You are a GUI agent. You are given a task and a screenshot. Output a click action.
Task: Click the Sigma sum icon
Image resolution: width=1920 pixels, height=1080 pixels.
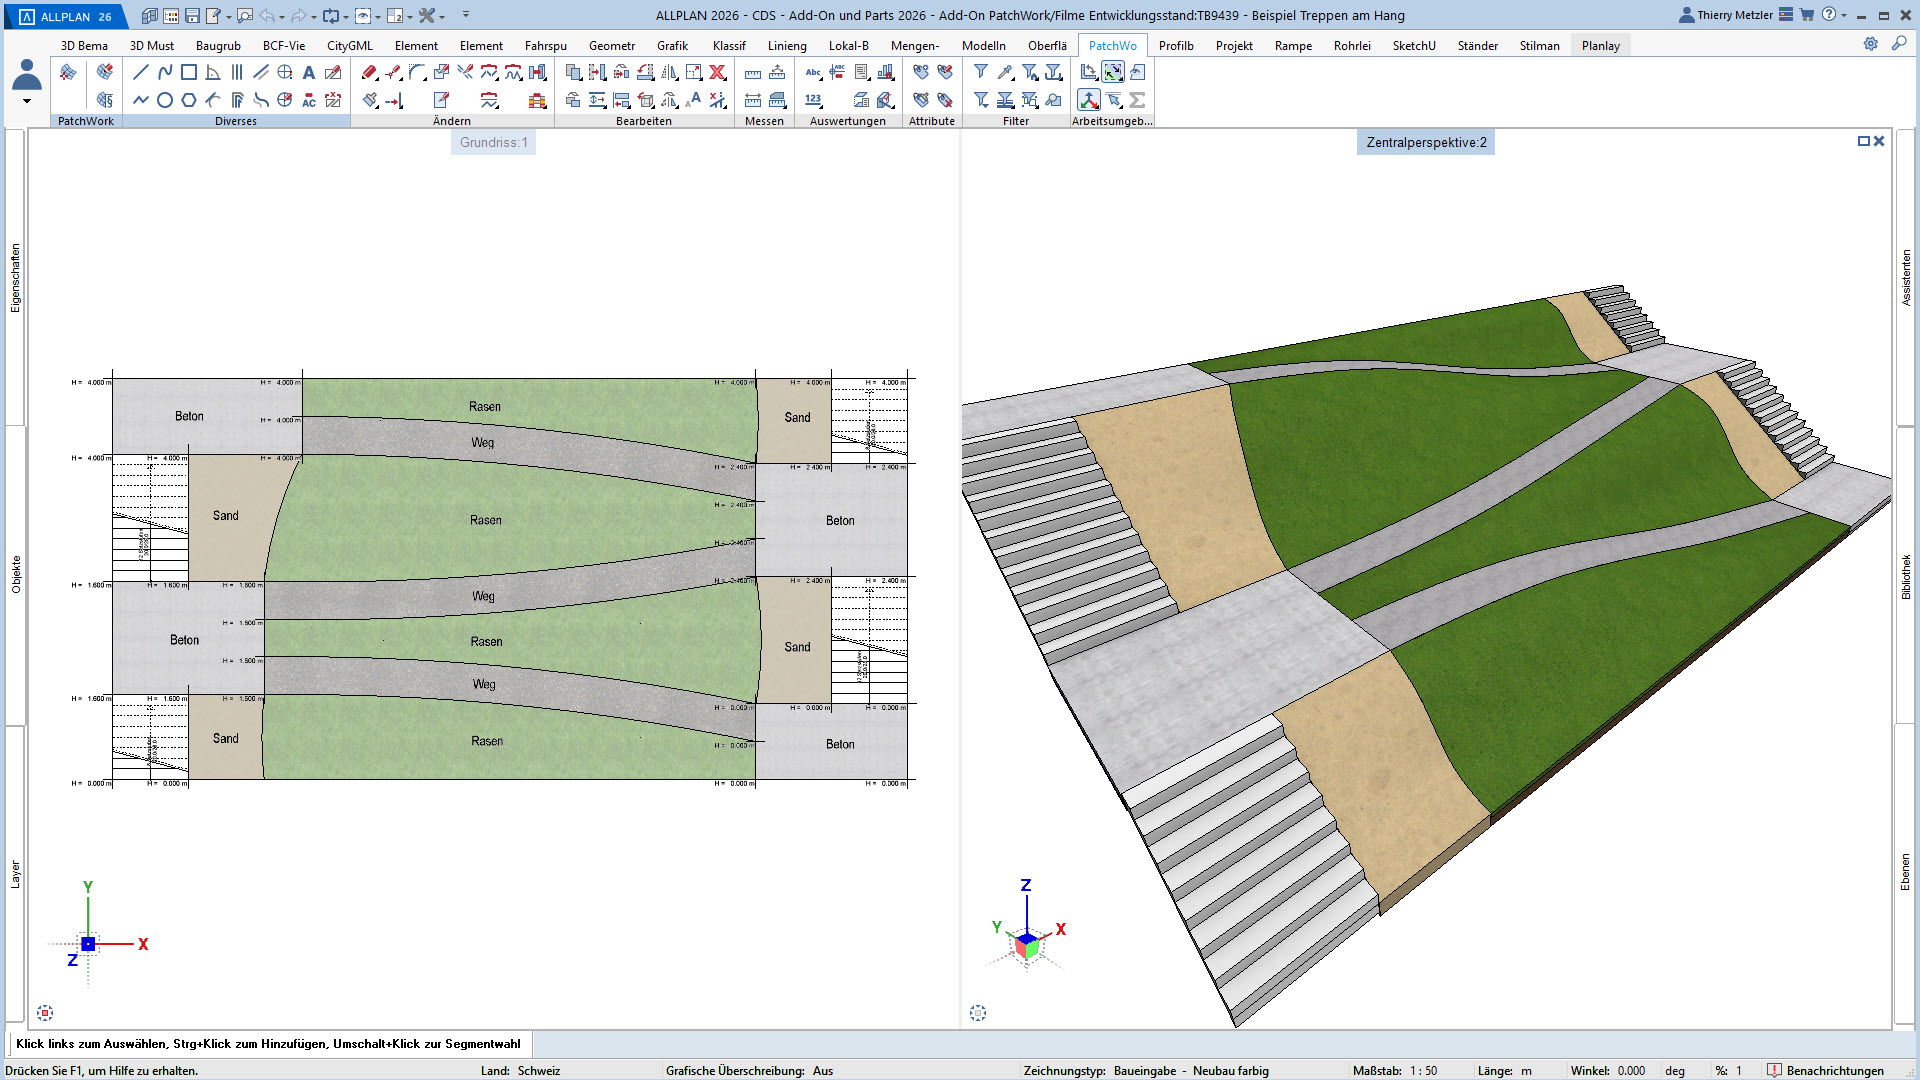pyautogui.click(x=1137, y=100)
